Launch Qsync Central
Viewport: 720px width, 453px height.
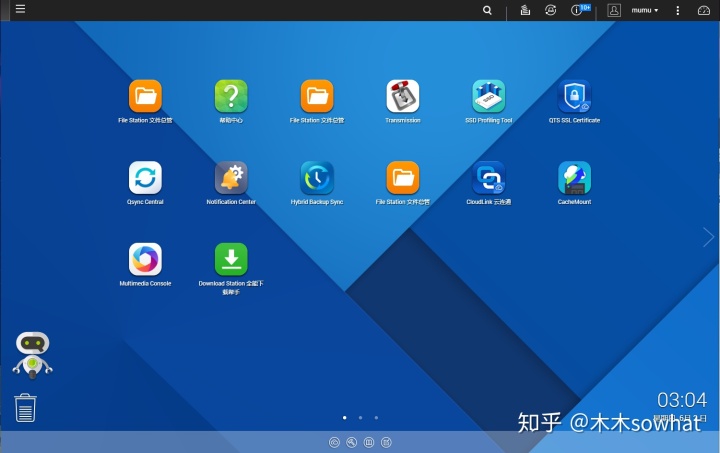145,178
